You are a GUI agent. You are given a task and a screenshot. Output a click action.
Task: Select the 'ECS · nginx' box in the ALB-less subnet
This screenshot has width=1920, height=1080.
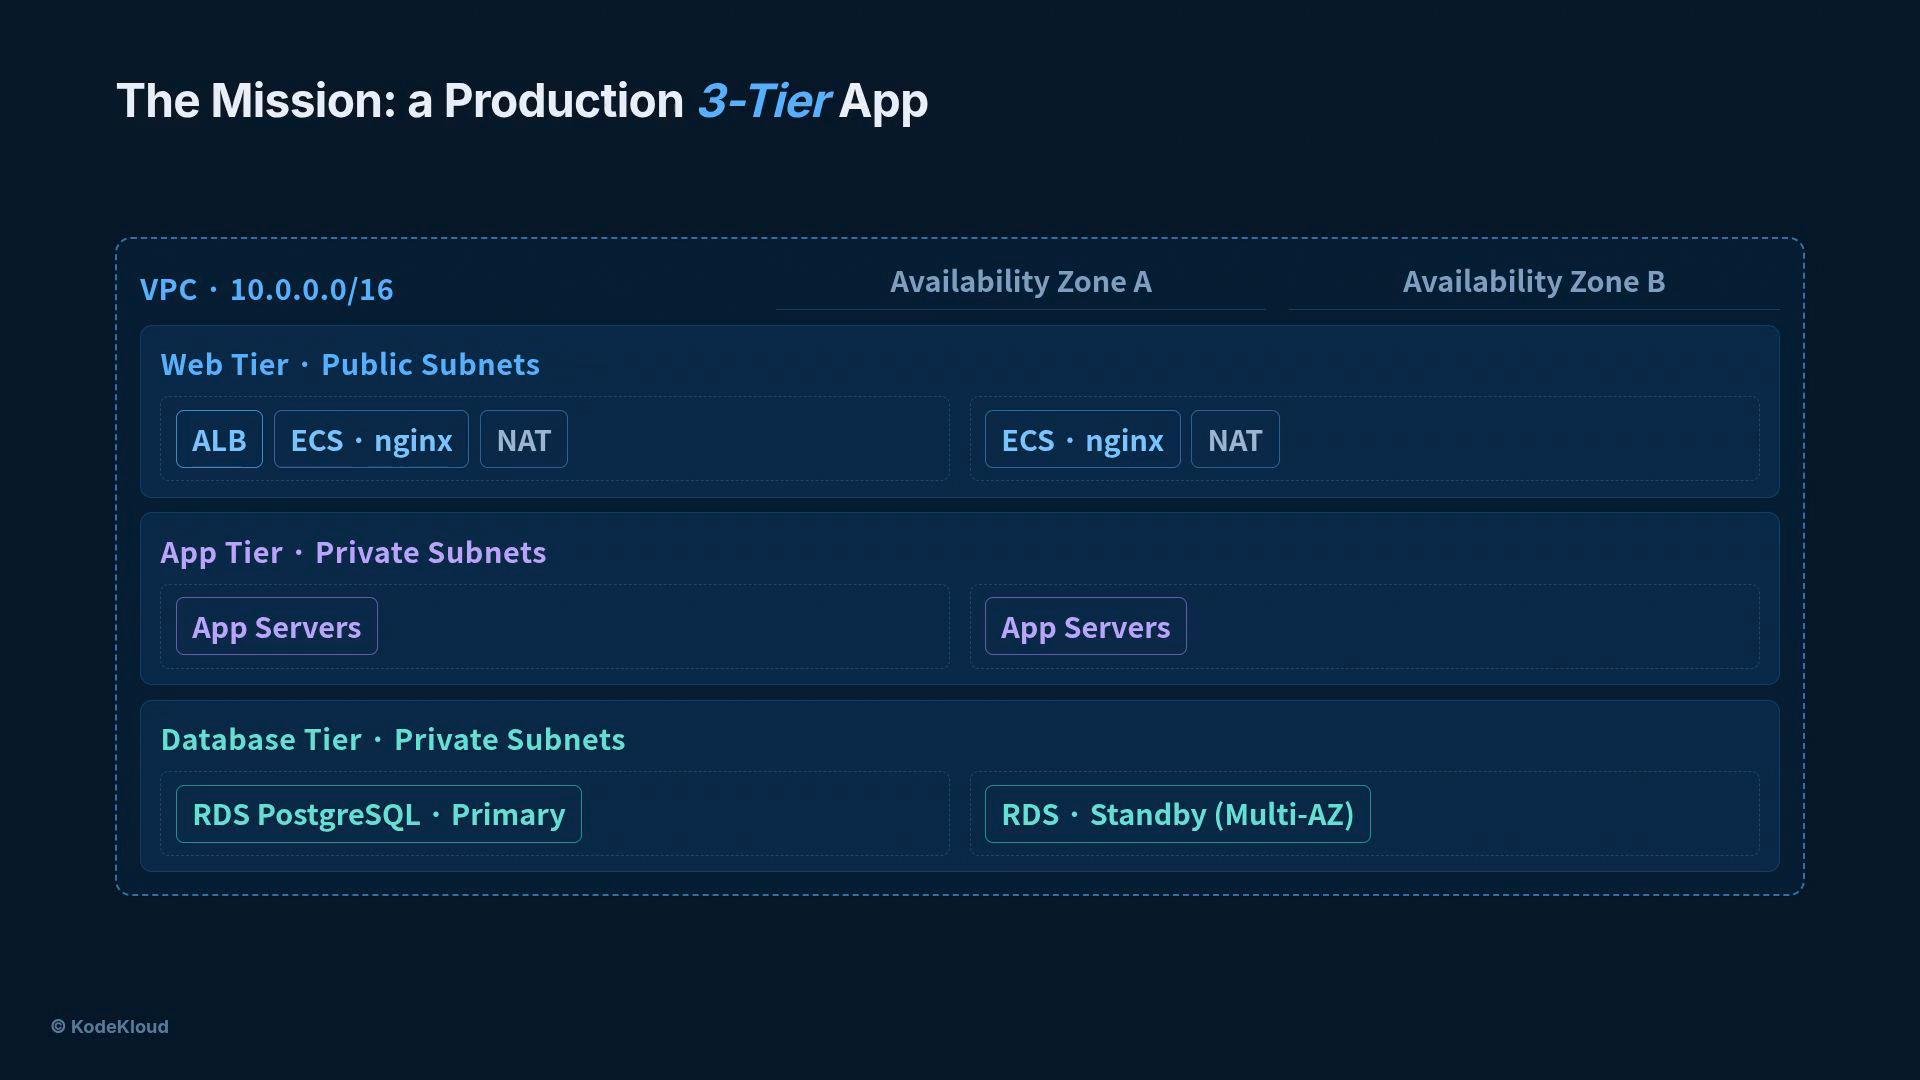click(x=1082, y=439)
